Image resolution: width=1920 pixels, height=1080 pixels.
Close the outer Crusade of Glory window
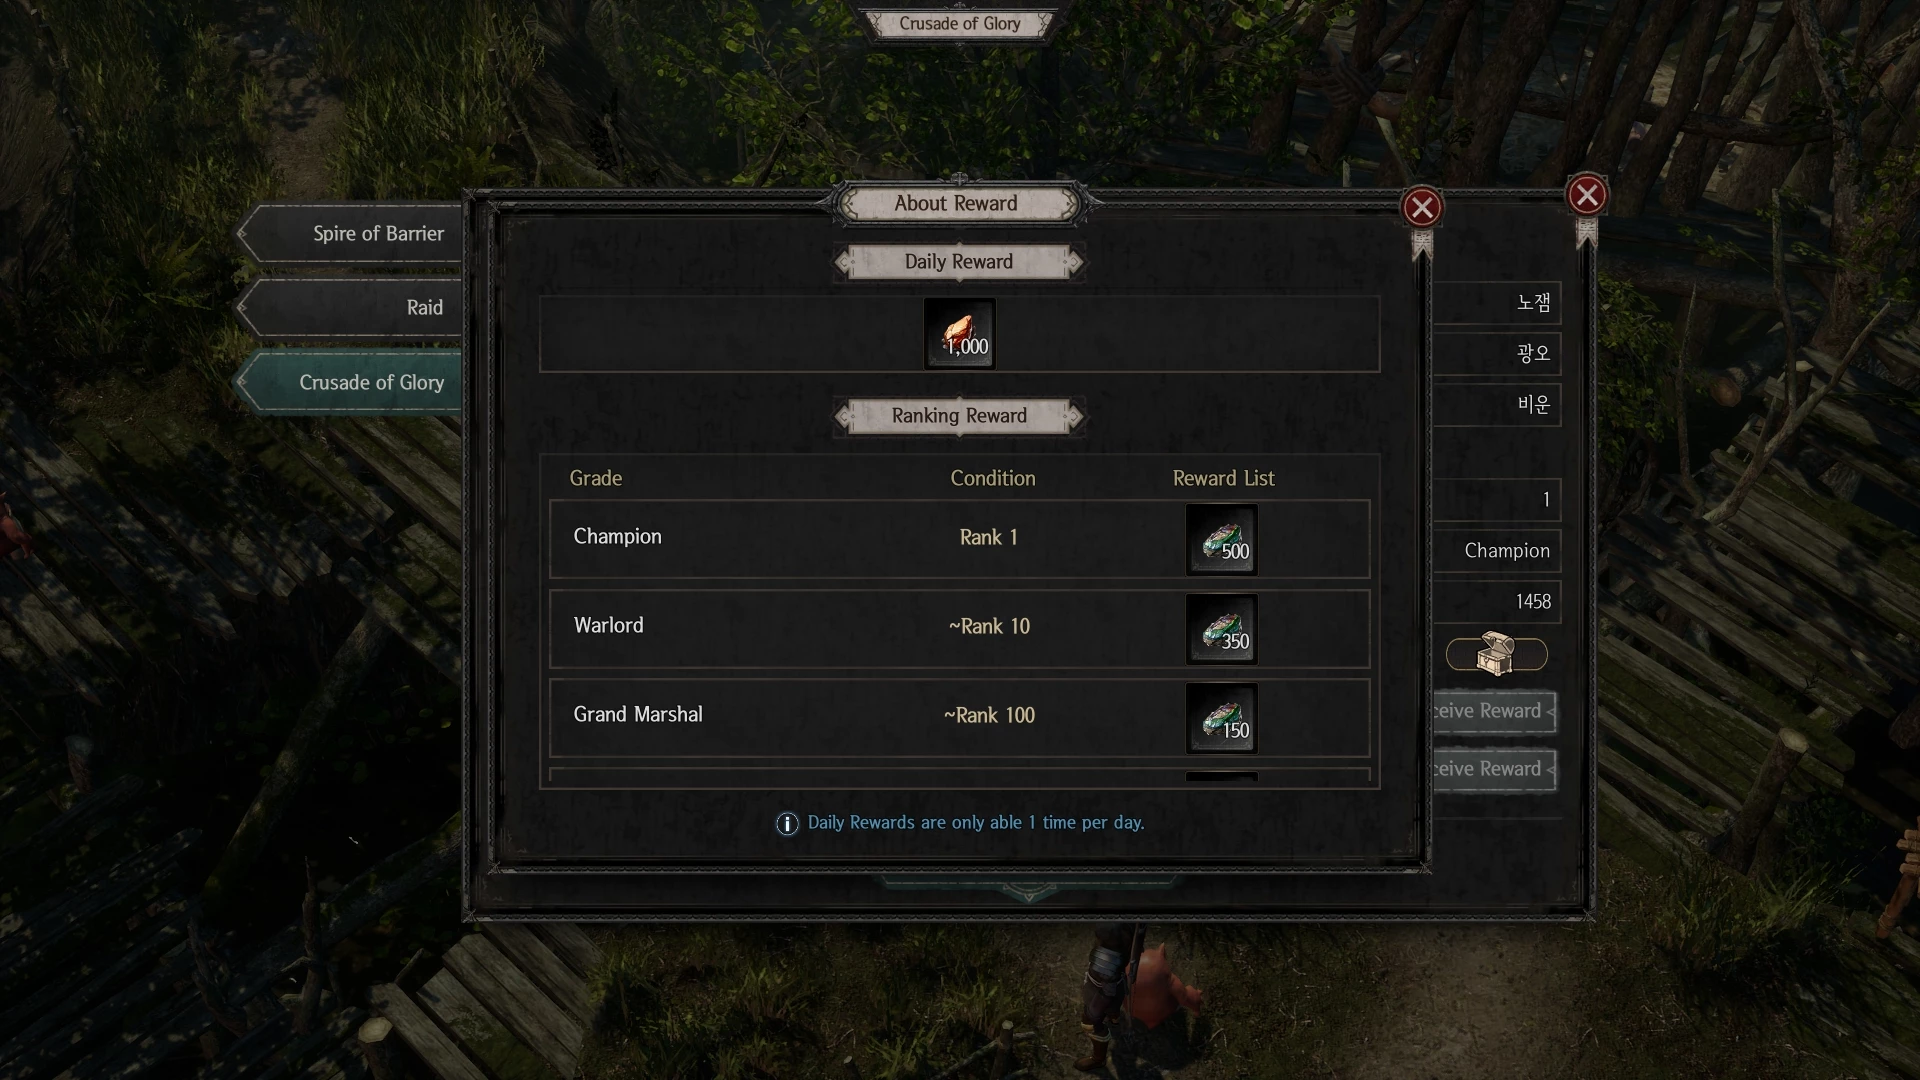(1586, 195)
